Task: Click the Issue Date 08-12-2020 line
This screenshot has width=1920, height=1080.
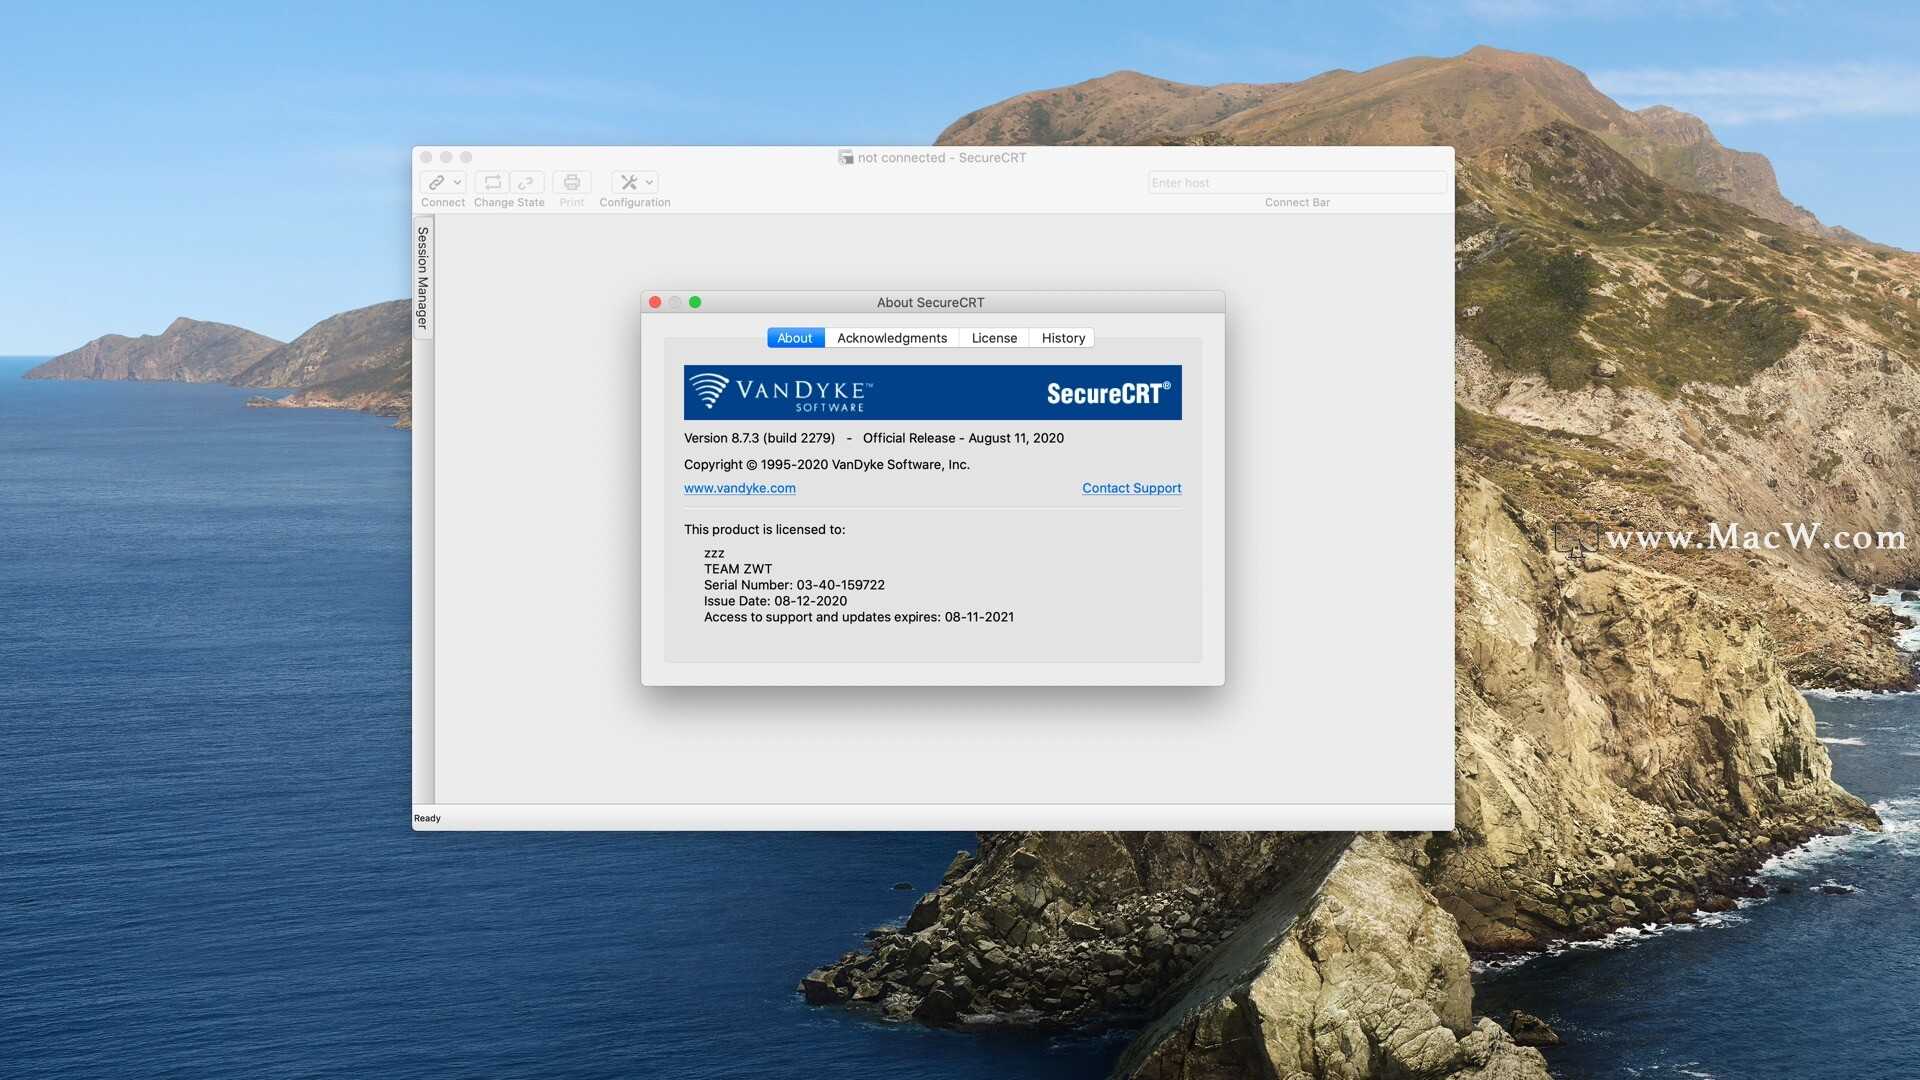Action: pos(775,601)
